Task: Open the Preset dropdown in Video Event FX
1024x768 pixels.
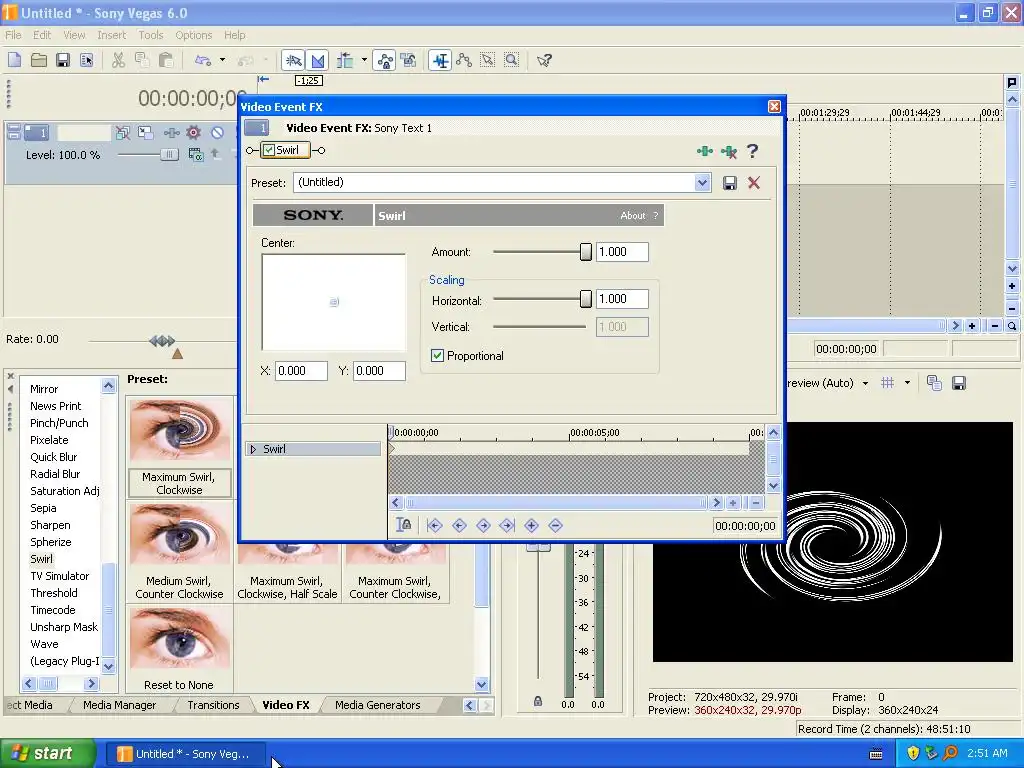Action: (702, 183)
